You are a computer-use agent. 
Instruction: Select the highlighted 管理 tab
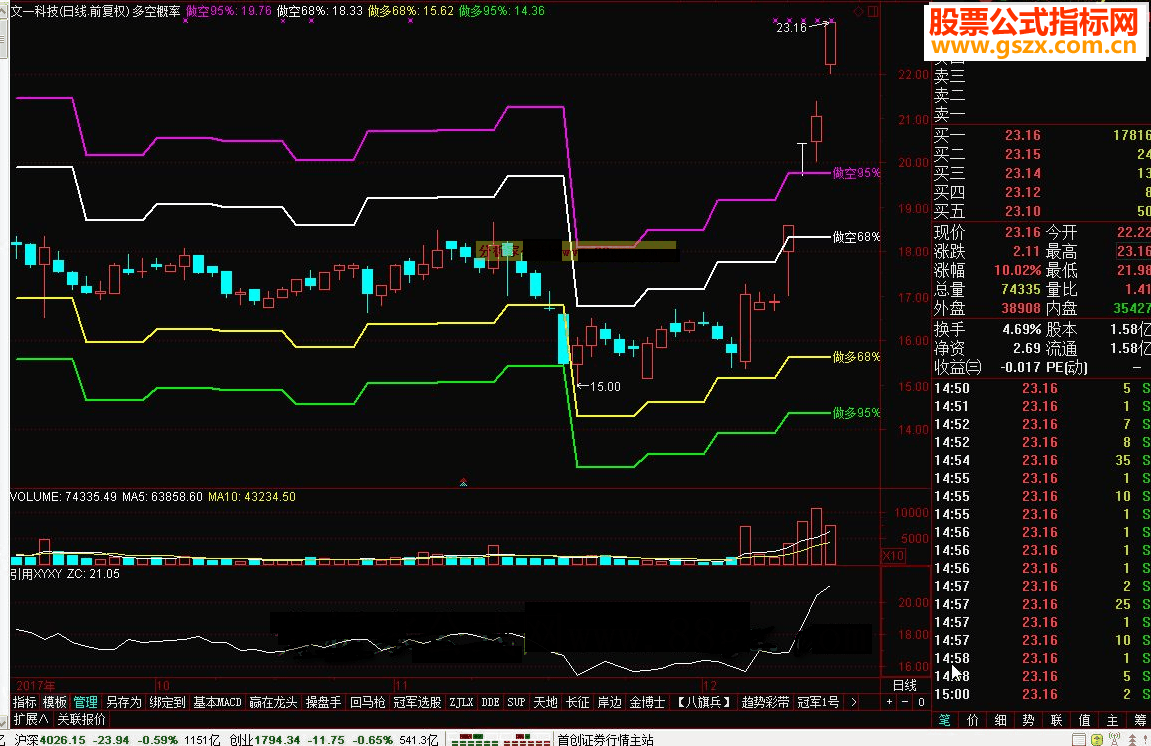pos(85,702)
